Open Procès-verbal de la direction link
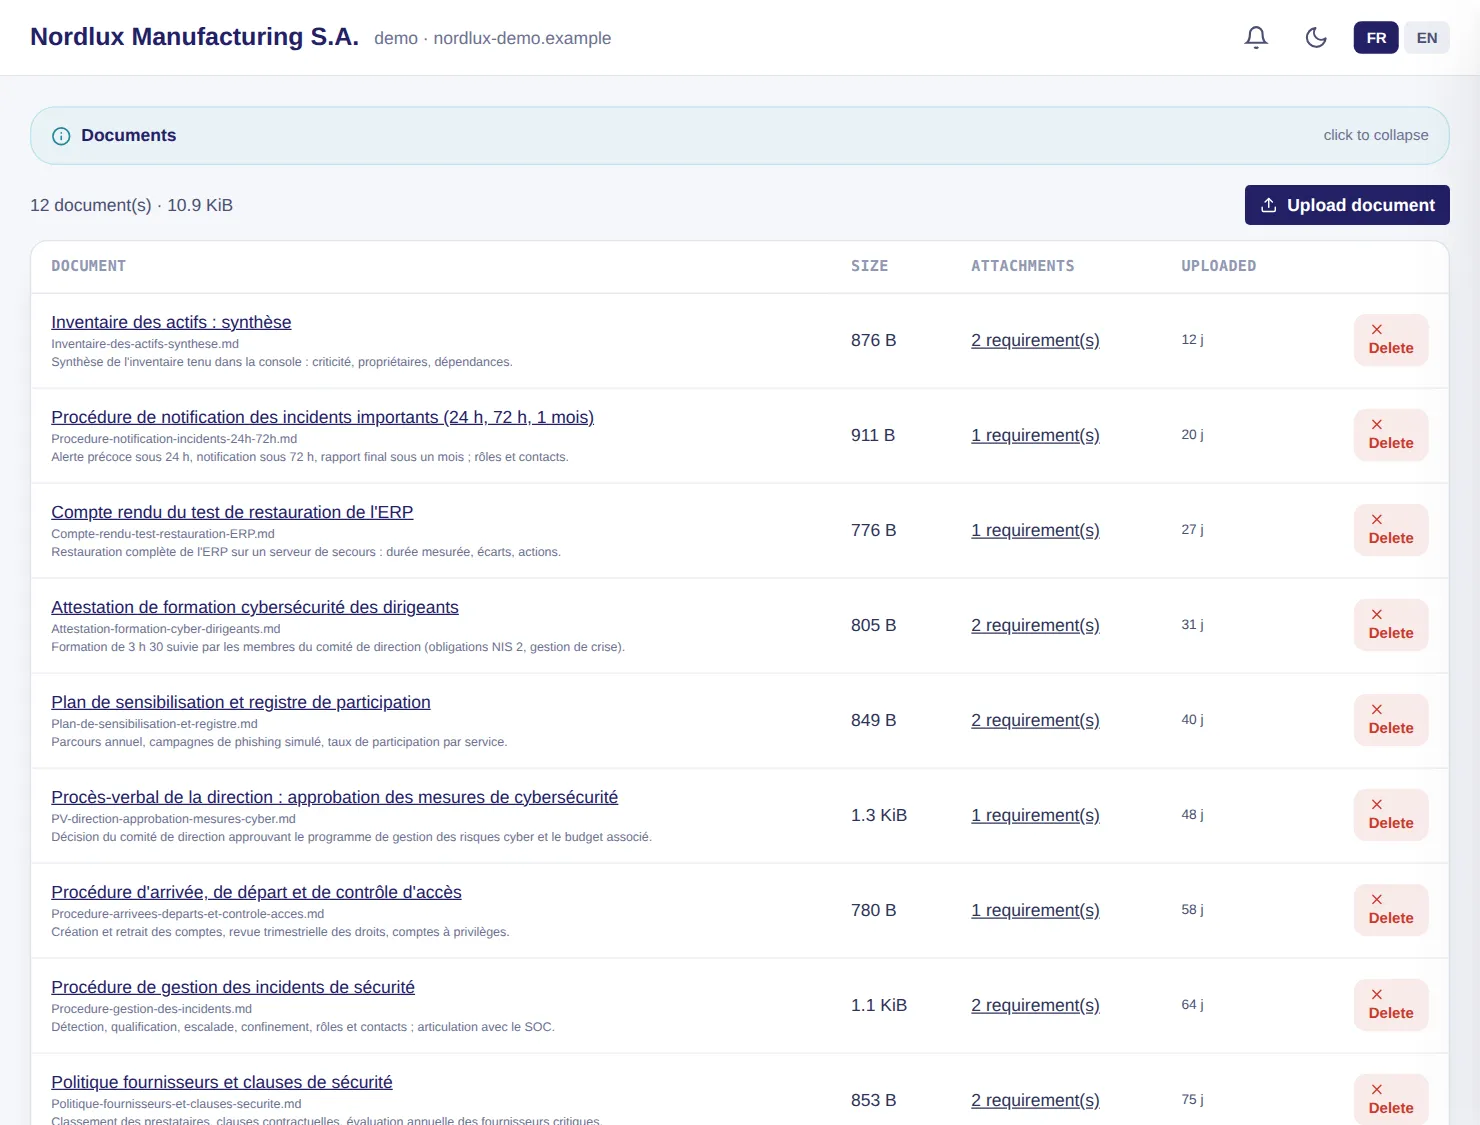Screen dimensions: 1480x1125 [334, 797]
